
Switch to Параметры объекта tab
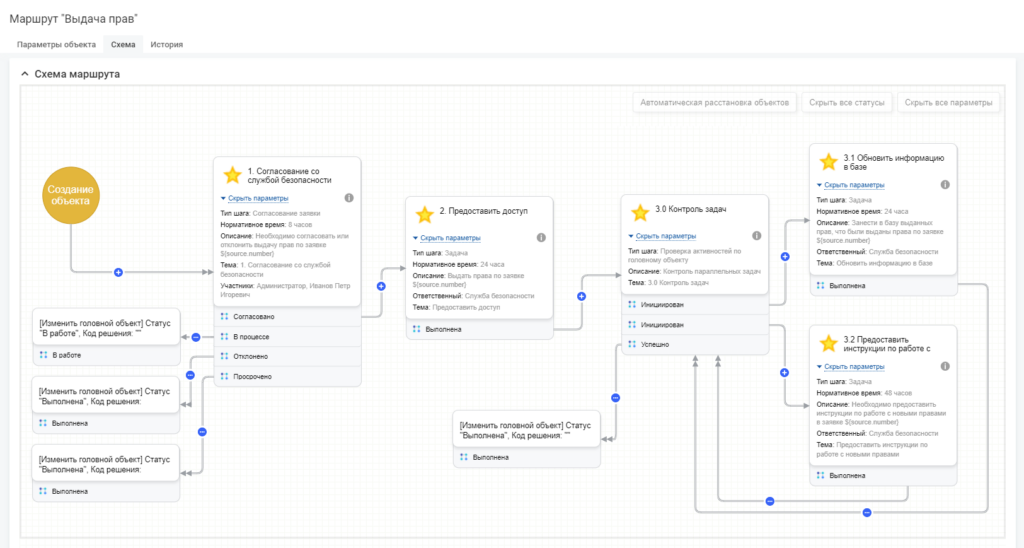tap(56, 44)
